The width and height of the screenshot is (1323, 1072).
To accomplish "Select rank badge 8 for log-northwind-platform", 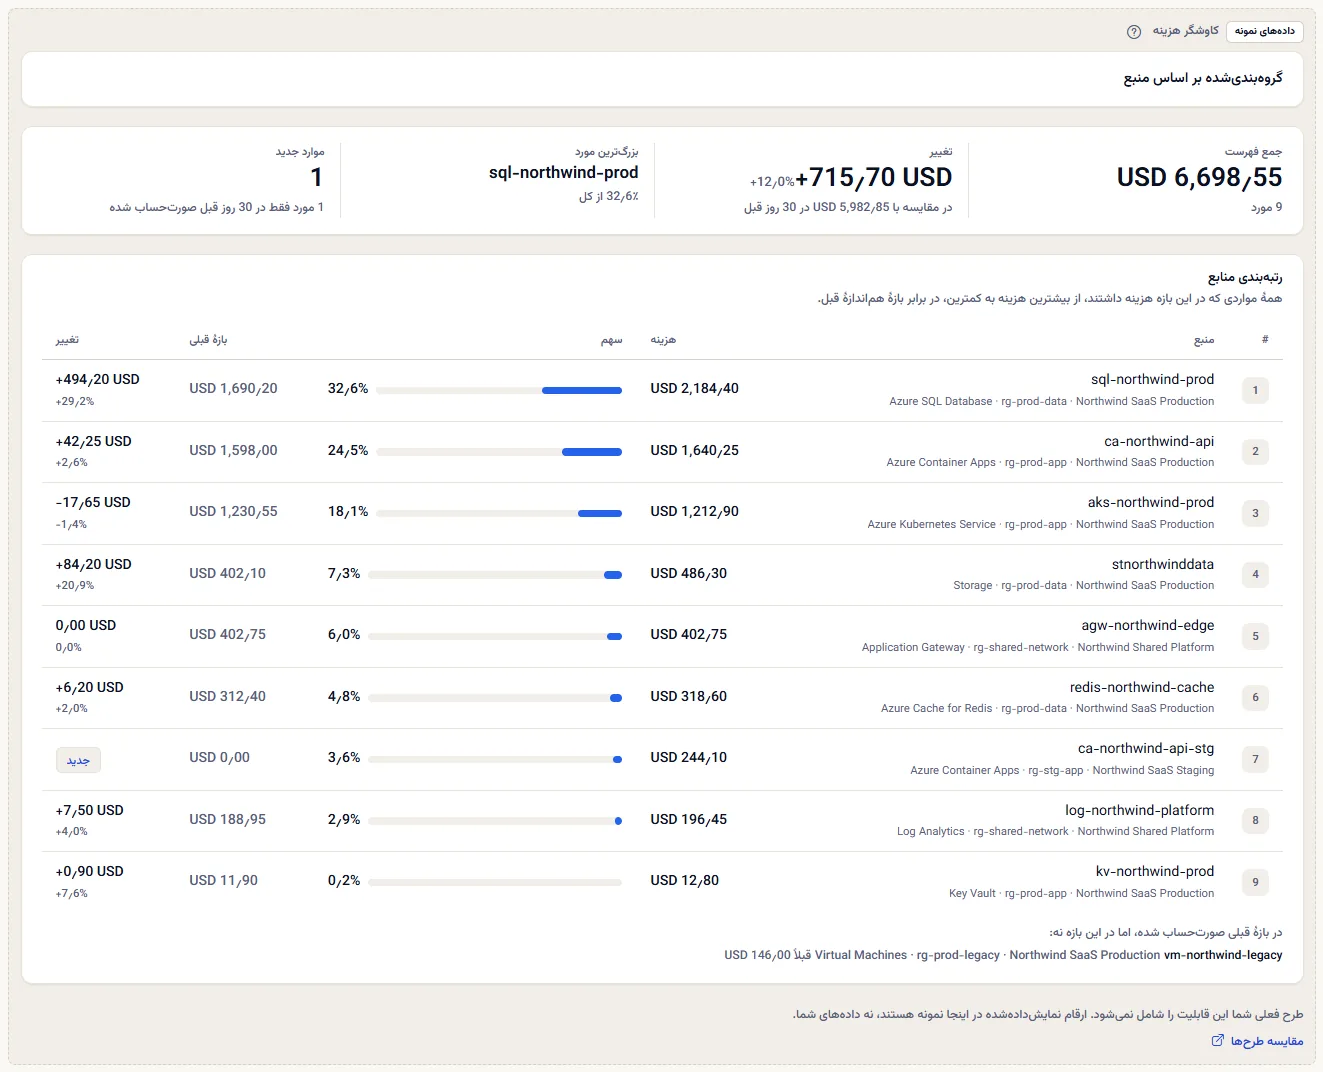I will 1256,820.
